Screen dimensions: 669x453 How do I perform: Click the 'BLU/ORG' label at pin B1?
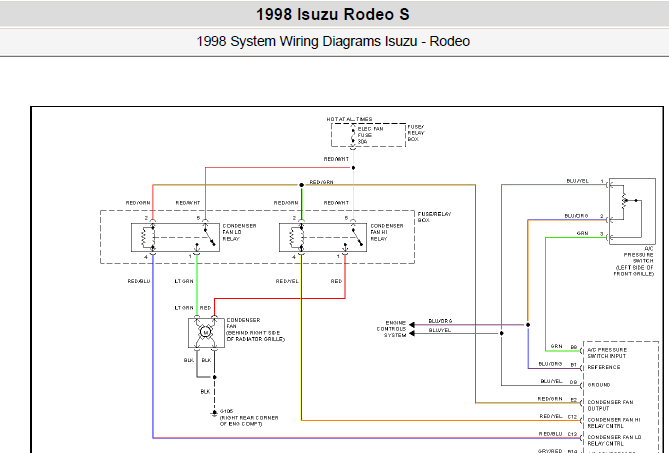point(550,364)
